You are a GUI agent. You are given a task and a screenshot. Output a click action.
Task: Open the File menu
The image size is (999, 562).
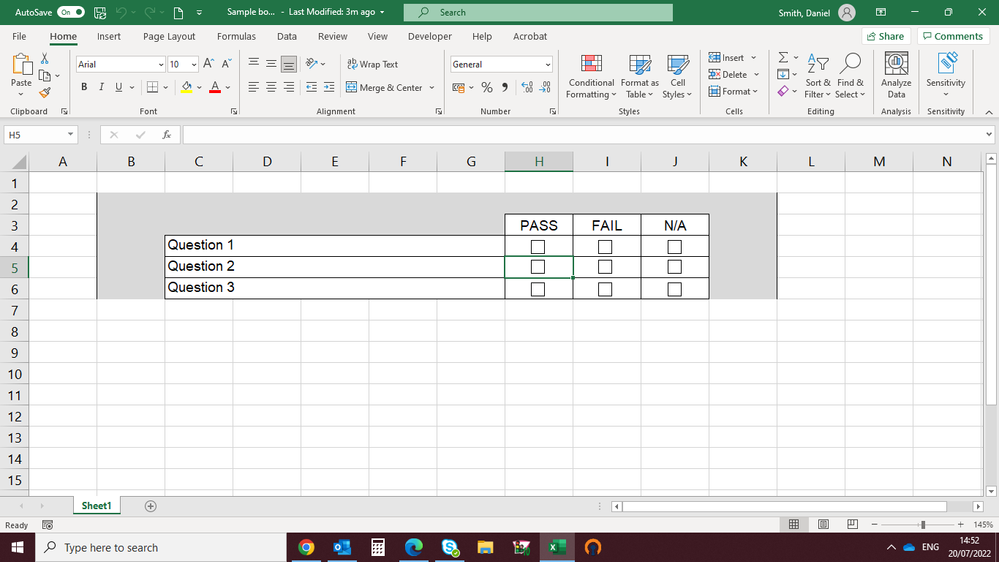click(19, 36)
